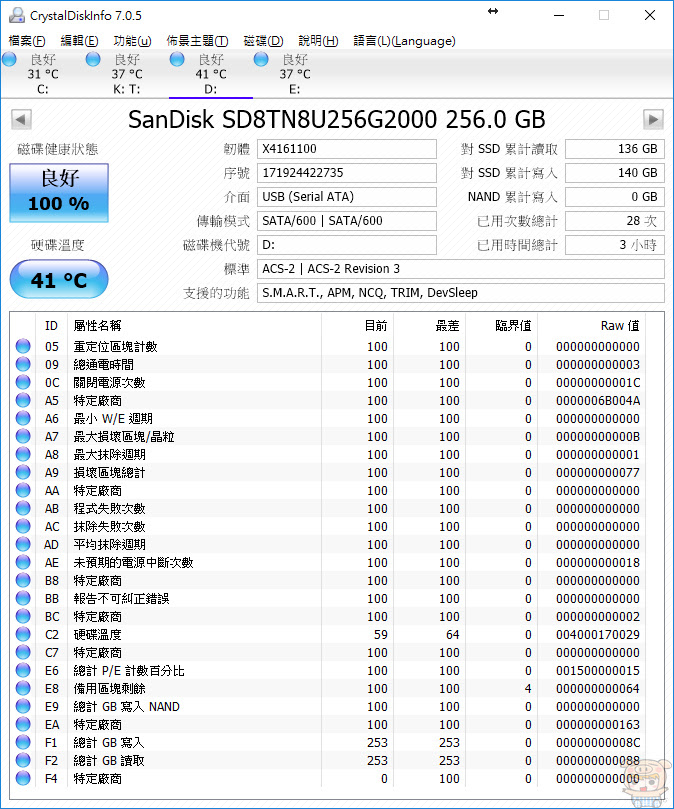This screenshot has width=674, height=809.
Task: Click the 41 °C temperature button
Action: (x=59, y=280)
